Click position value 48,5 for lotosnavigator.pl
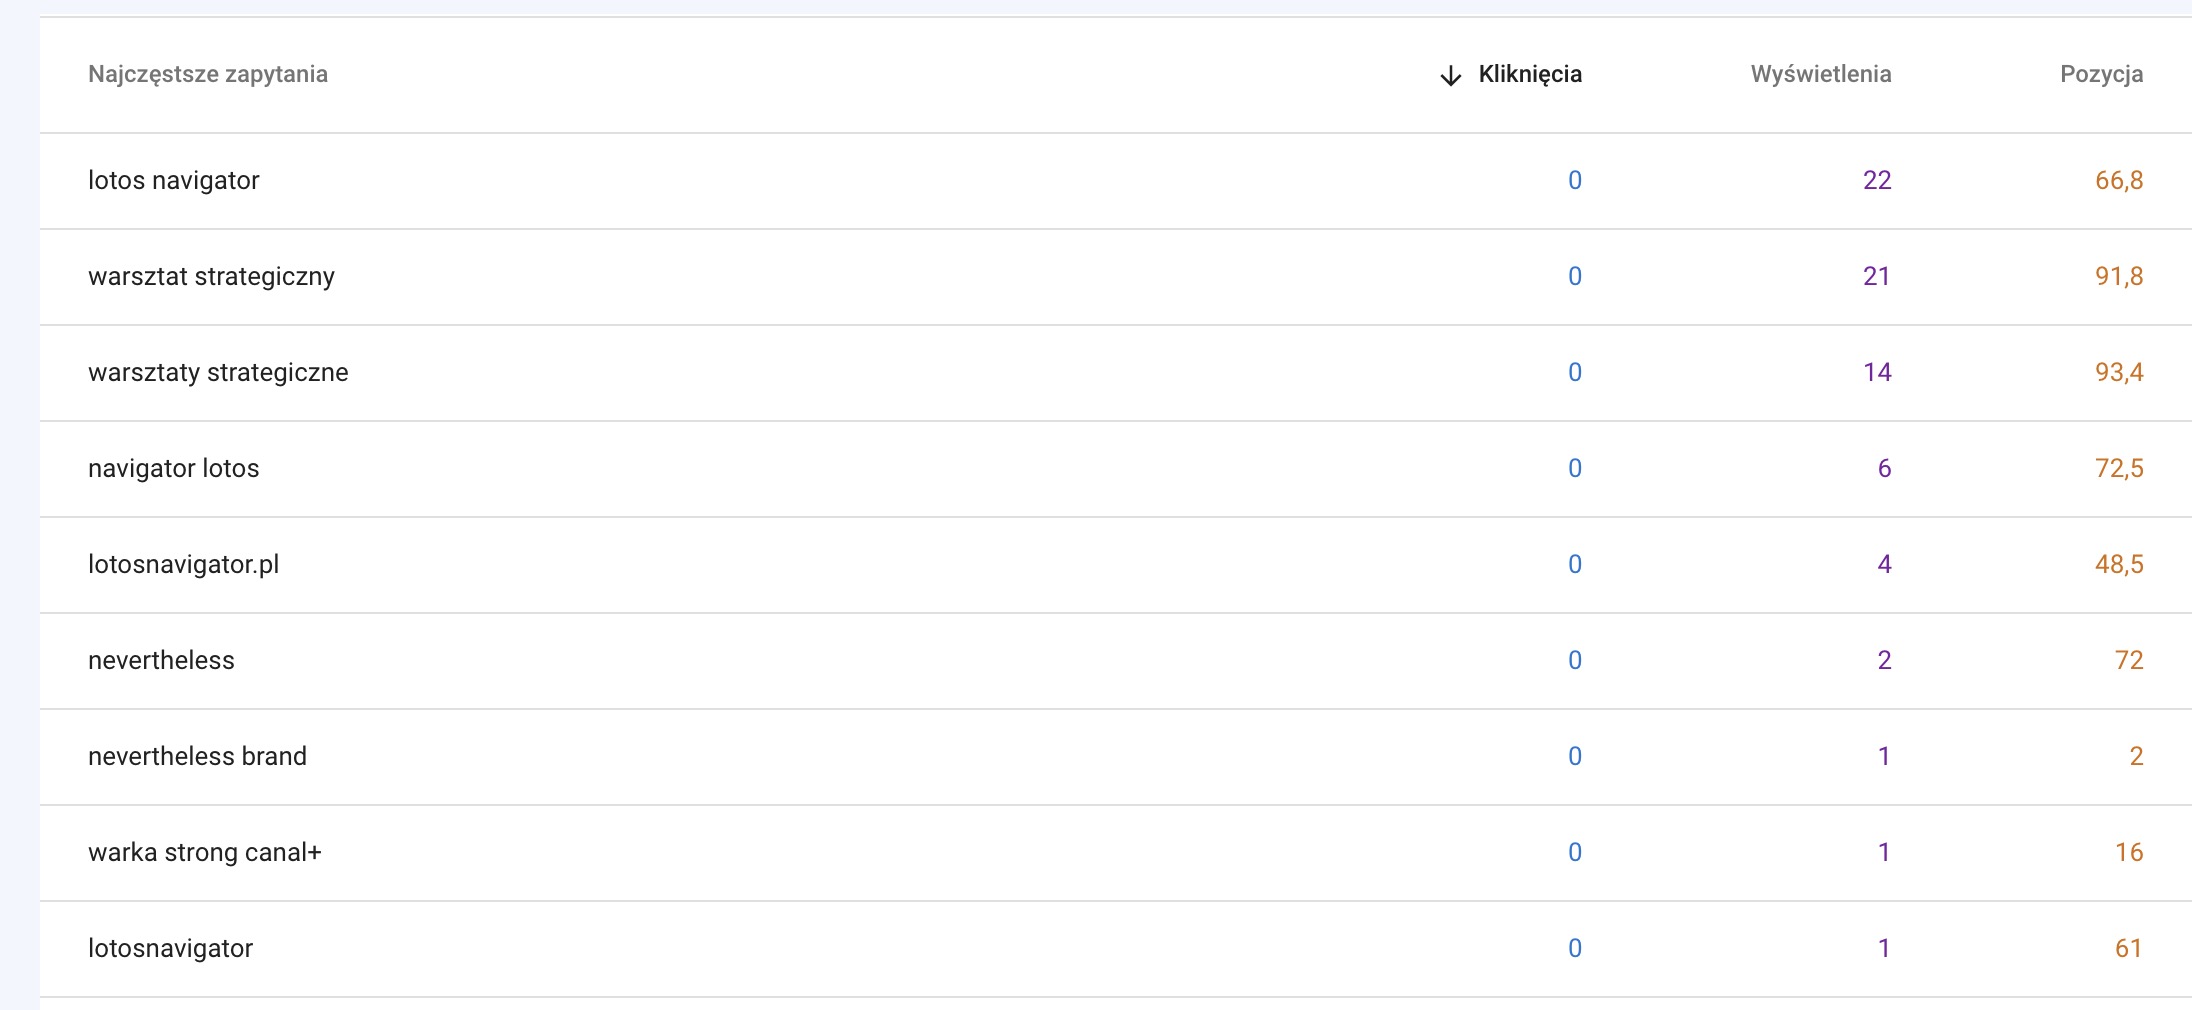The height and width of the screenshot is (1010, 2192). click(x=2118, y=564)
